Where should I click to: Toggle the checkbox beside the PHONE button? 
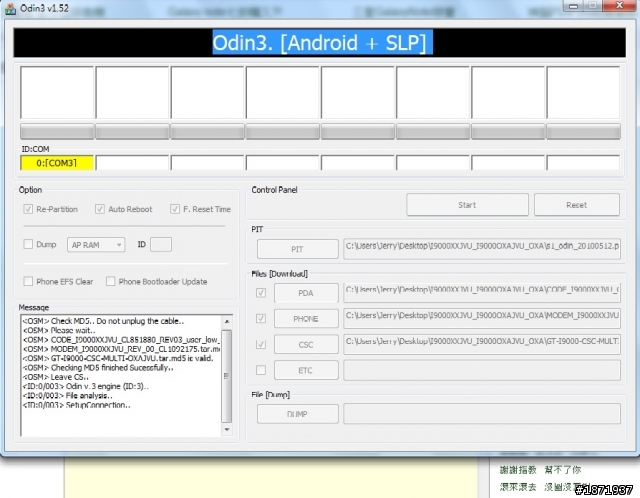[261, 319]
